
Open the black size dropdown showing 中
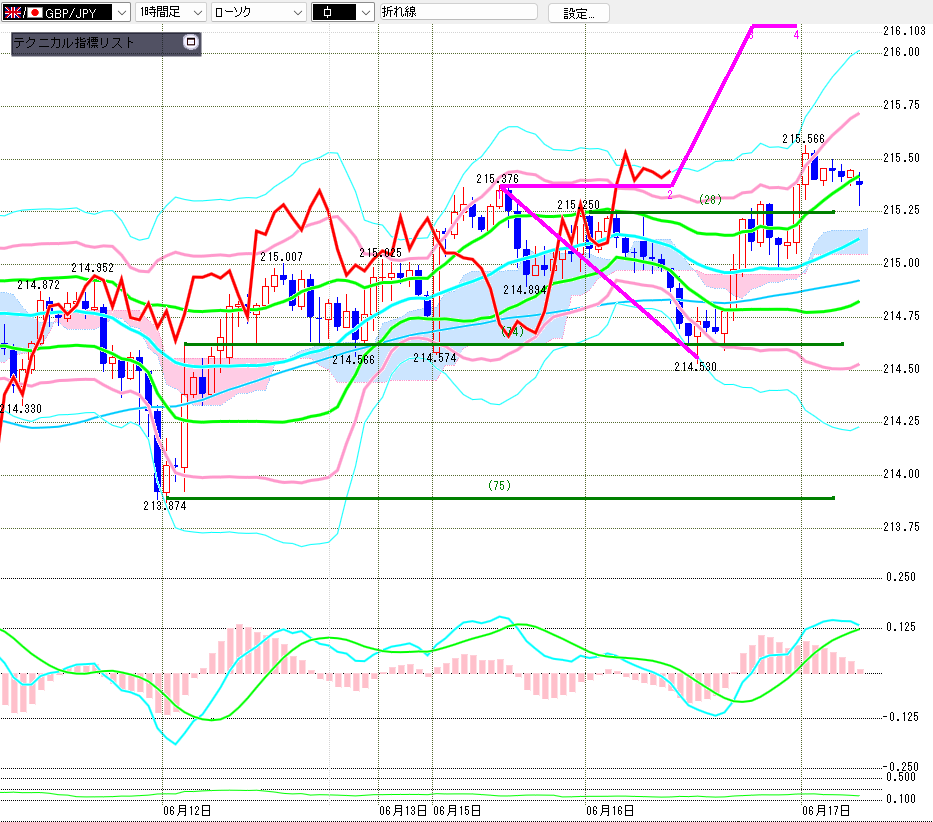pos(343,12)
